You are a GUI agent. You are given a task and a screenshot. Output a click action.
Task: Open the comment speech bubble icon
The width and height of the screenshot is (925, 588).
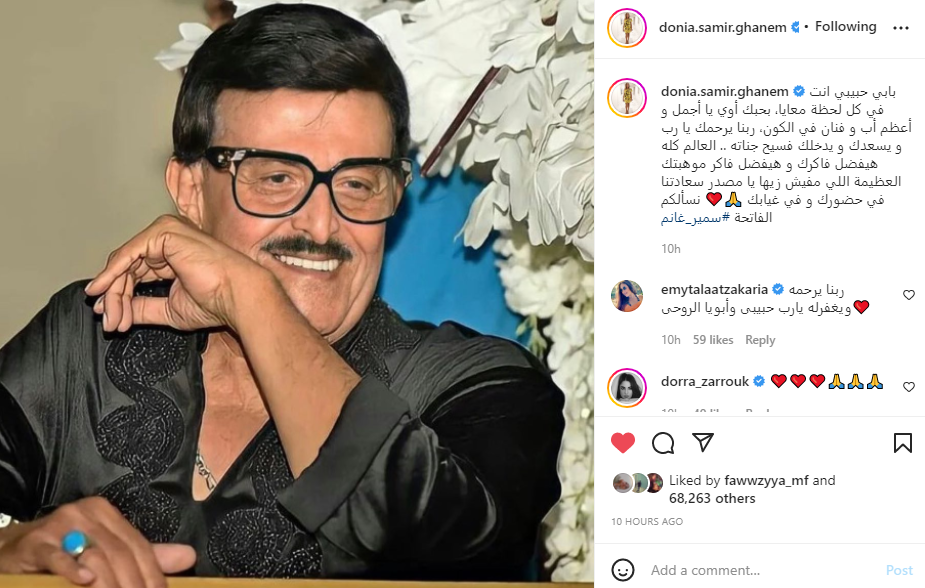click(x=663, y=443)
